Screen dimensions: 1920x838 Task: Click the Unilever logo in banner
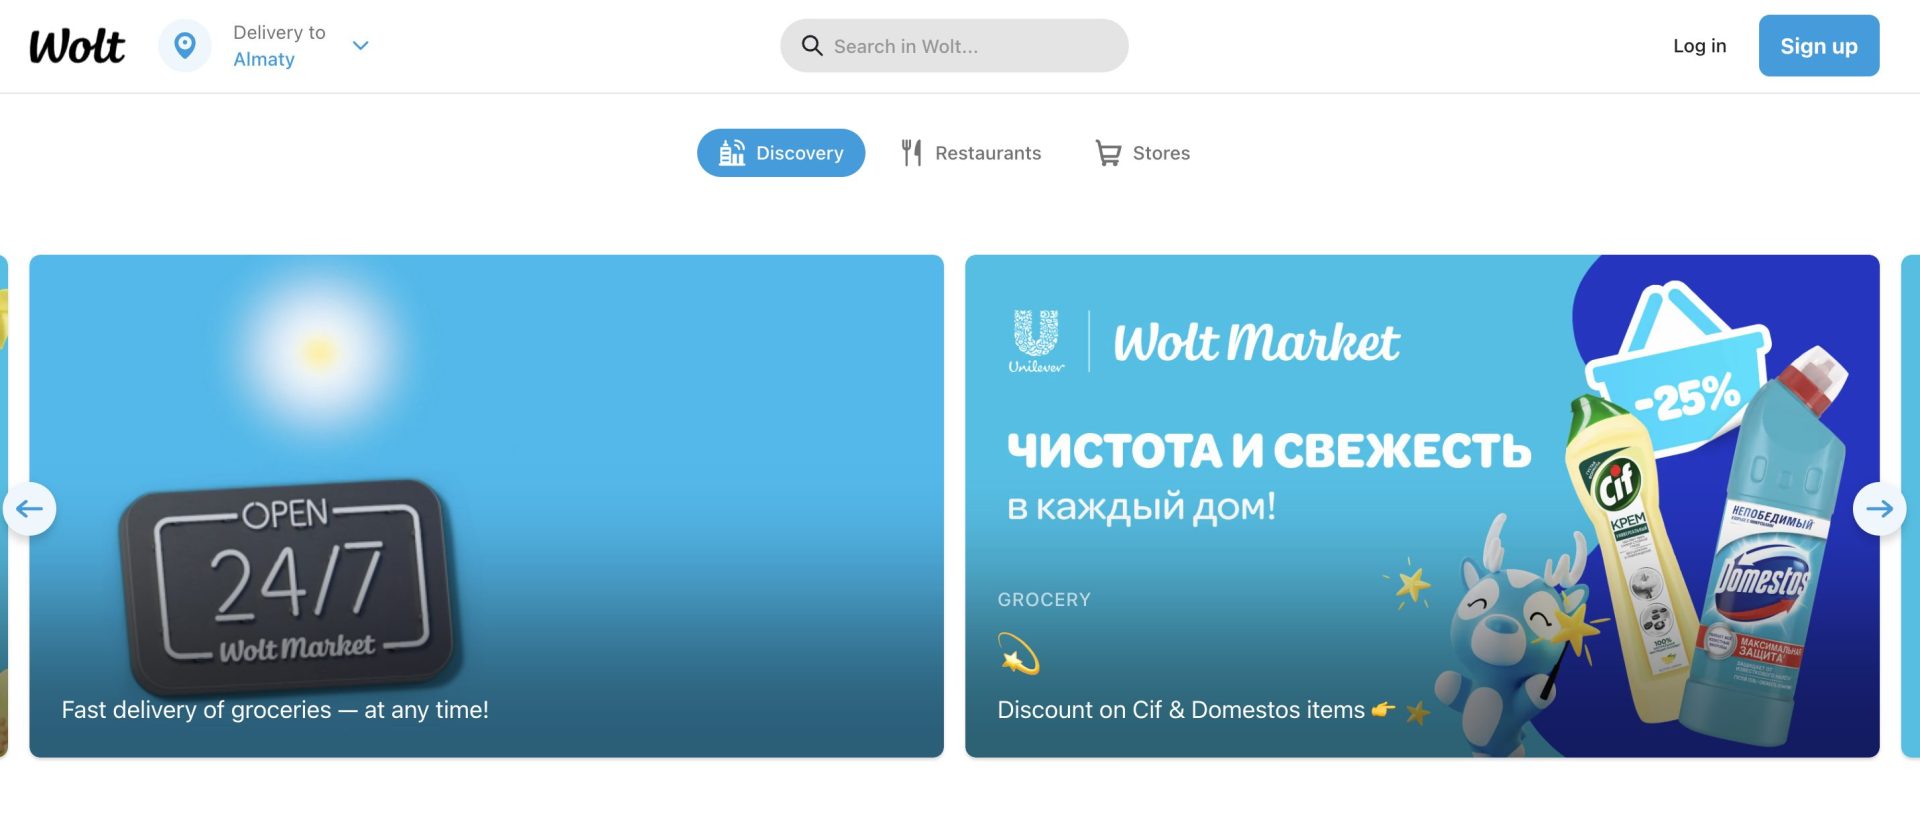point(1036,342)
